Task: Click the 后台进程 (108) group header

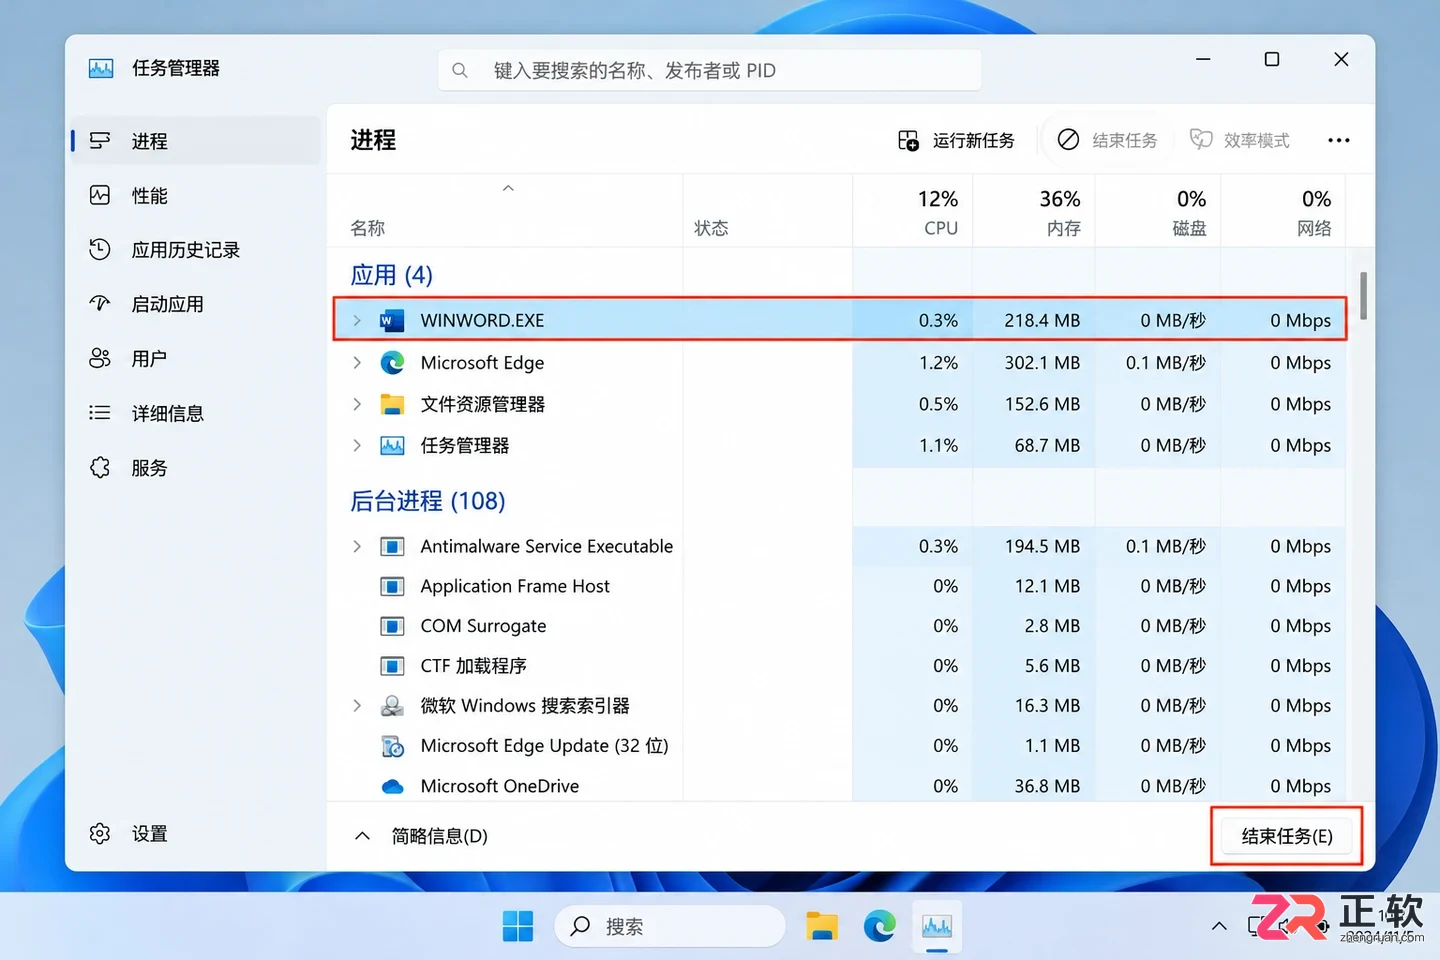Action: 428,500
